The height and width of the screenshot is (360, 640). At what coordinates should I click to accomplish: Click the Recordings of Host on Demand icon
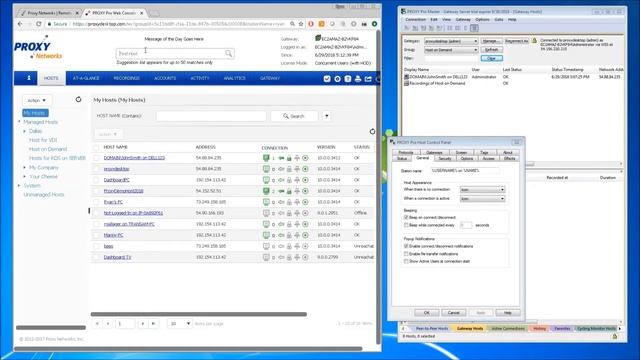point(407,83)
